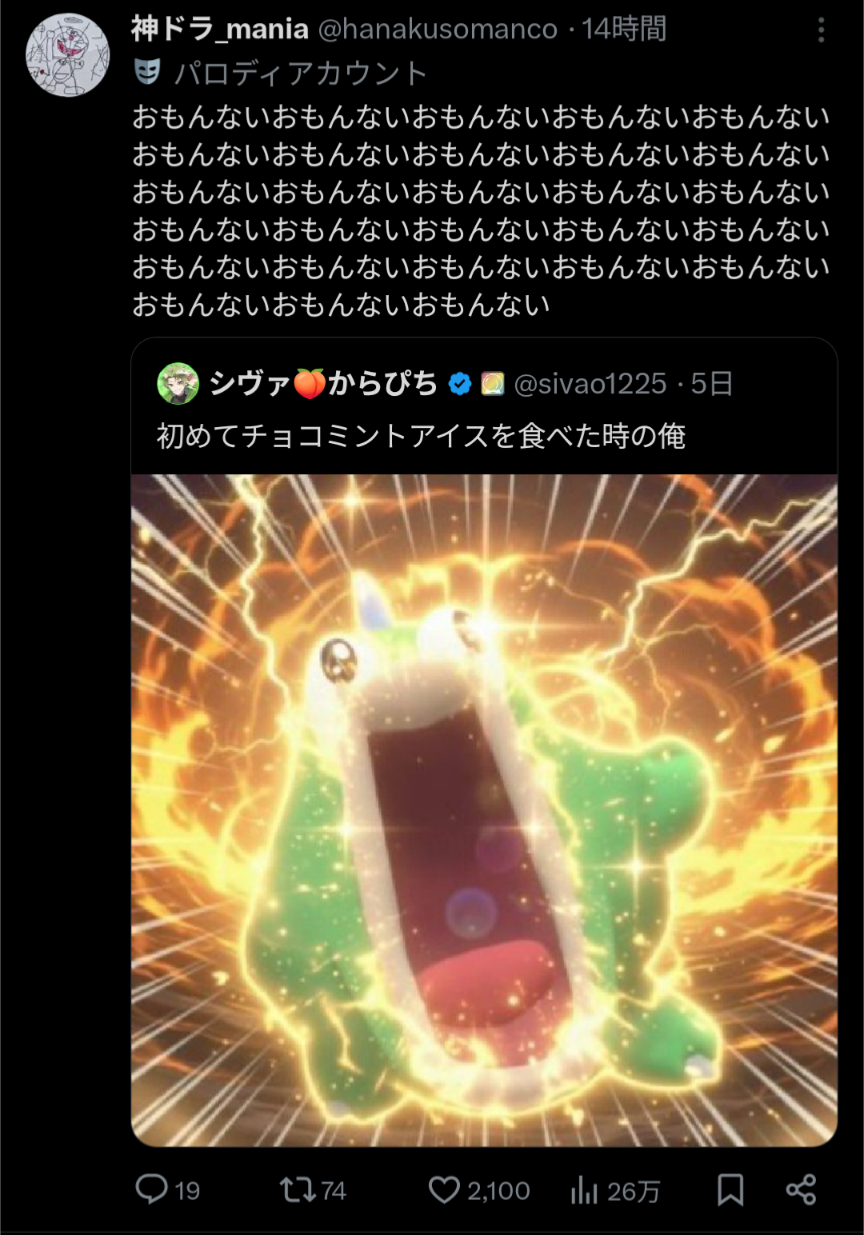The height and width of the screenshot is (1235, 864).
Task: Open the three-dot more options menu
Action: pyautogui.click(x=821, y=32)
